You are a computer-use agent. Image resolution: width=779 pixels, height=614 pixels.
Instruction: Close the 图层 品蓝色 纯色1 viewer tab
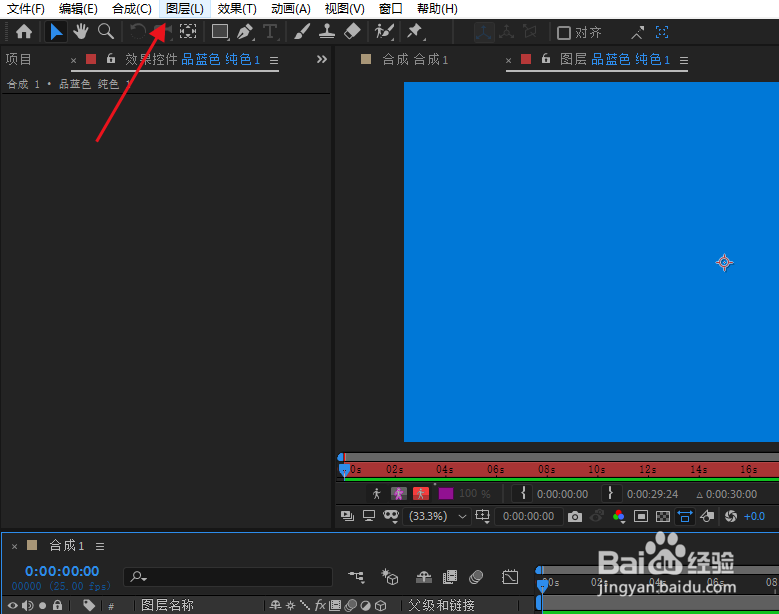(508, 61)
